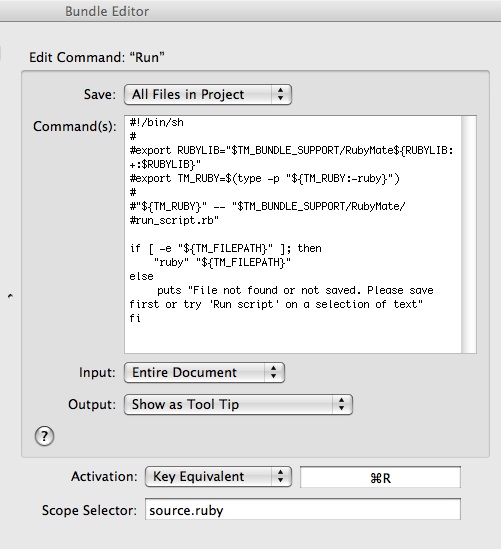
Task: Place cursor on the '#!/bin/sh' line
Action: point(156,123)
